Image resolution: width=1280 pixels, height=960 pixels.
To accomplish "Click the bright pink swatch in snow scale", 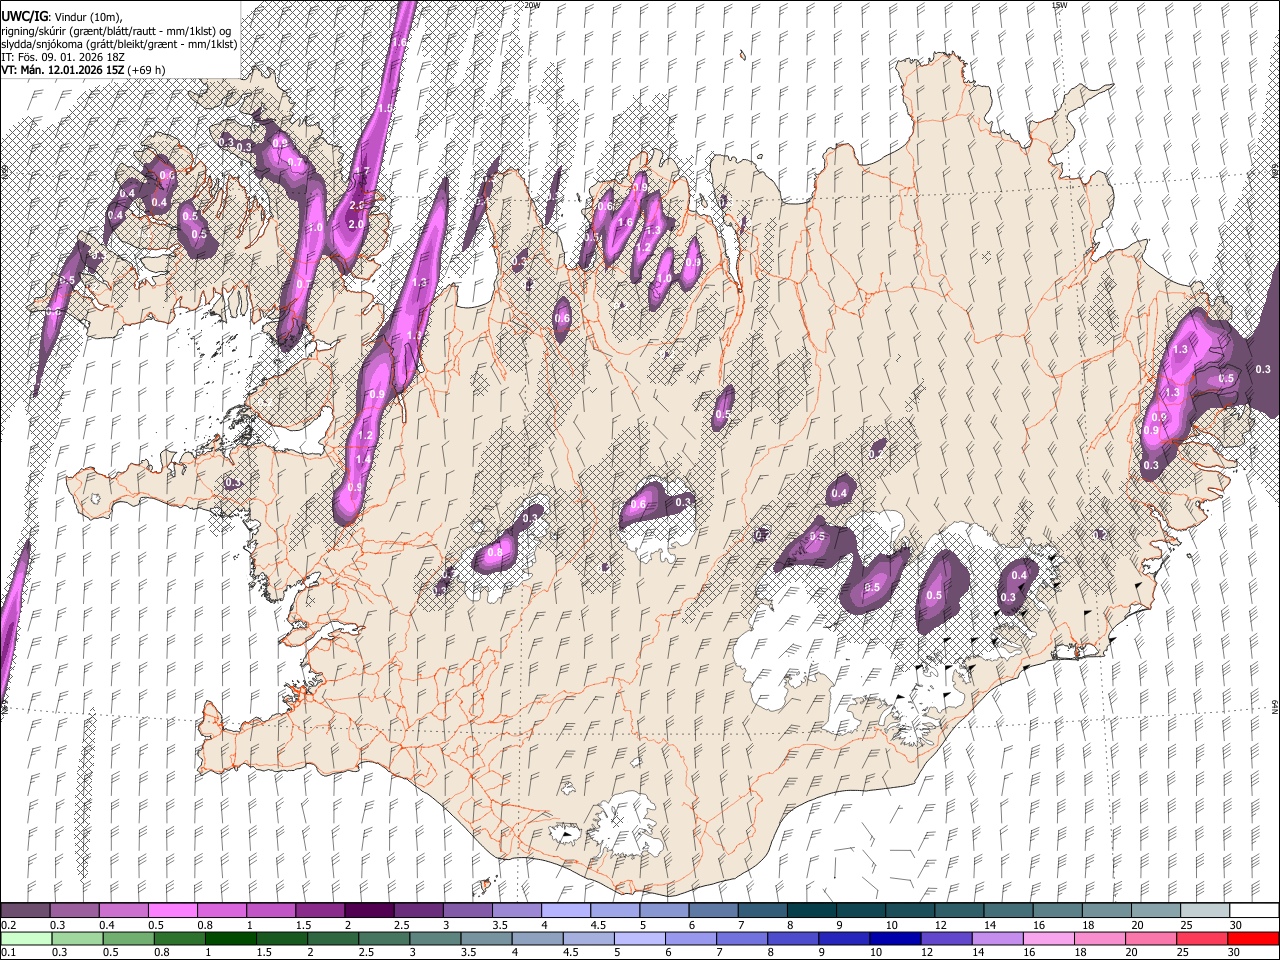I will click(x=172, y=911).
